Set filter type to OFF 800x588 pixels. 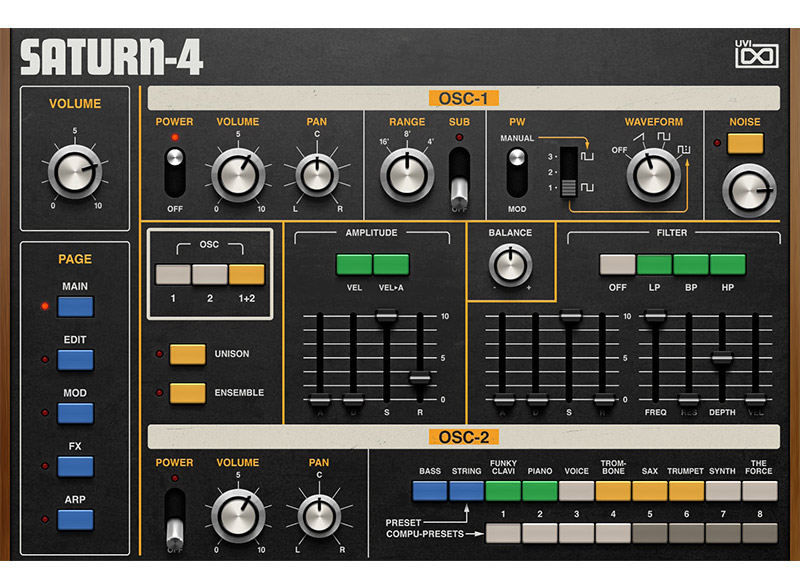[617, 265]
